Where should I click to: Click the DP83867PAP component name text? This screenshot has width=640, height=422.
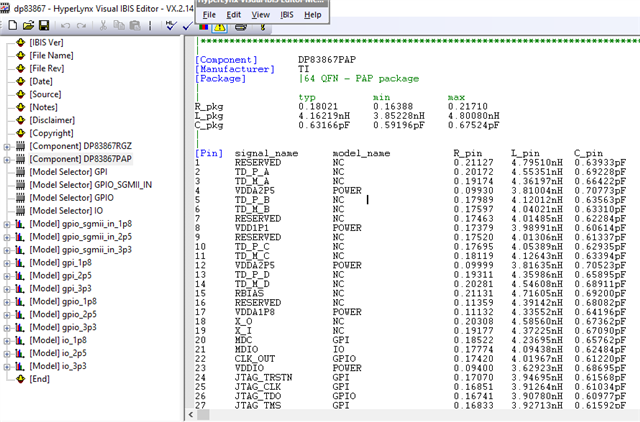point(327,60)
